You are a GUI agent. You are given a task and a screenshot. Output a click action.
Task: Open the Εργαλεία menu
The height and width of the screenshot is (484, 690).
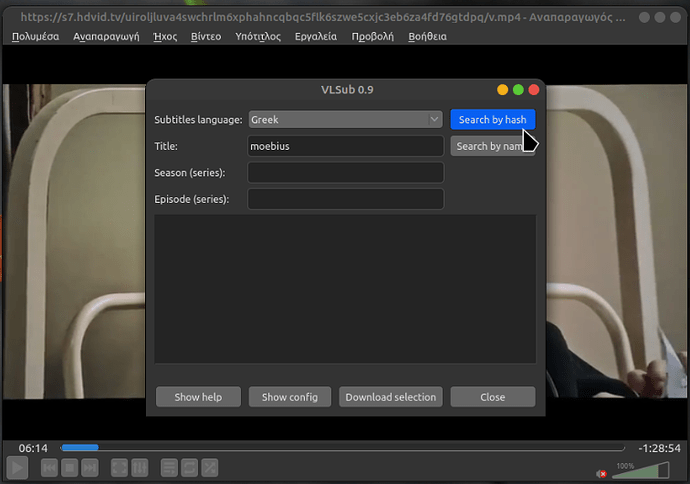click(x=315, y=36)
